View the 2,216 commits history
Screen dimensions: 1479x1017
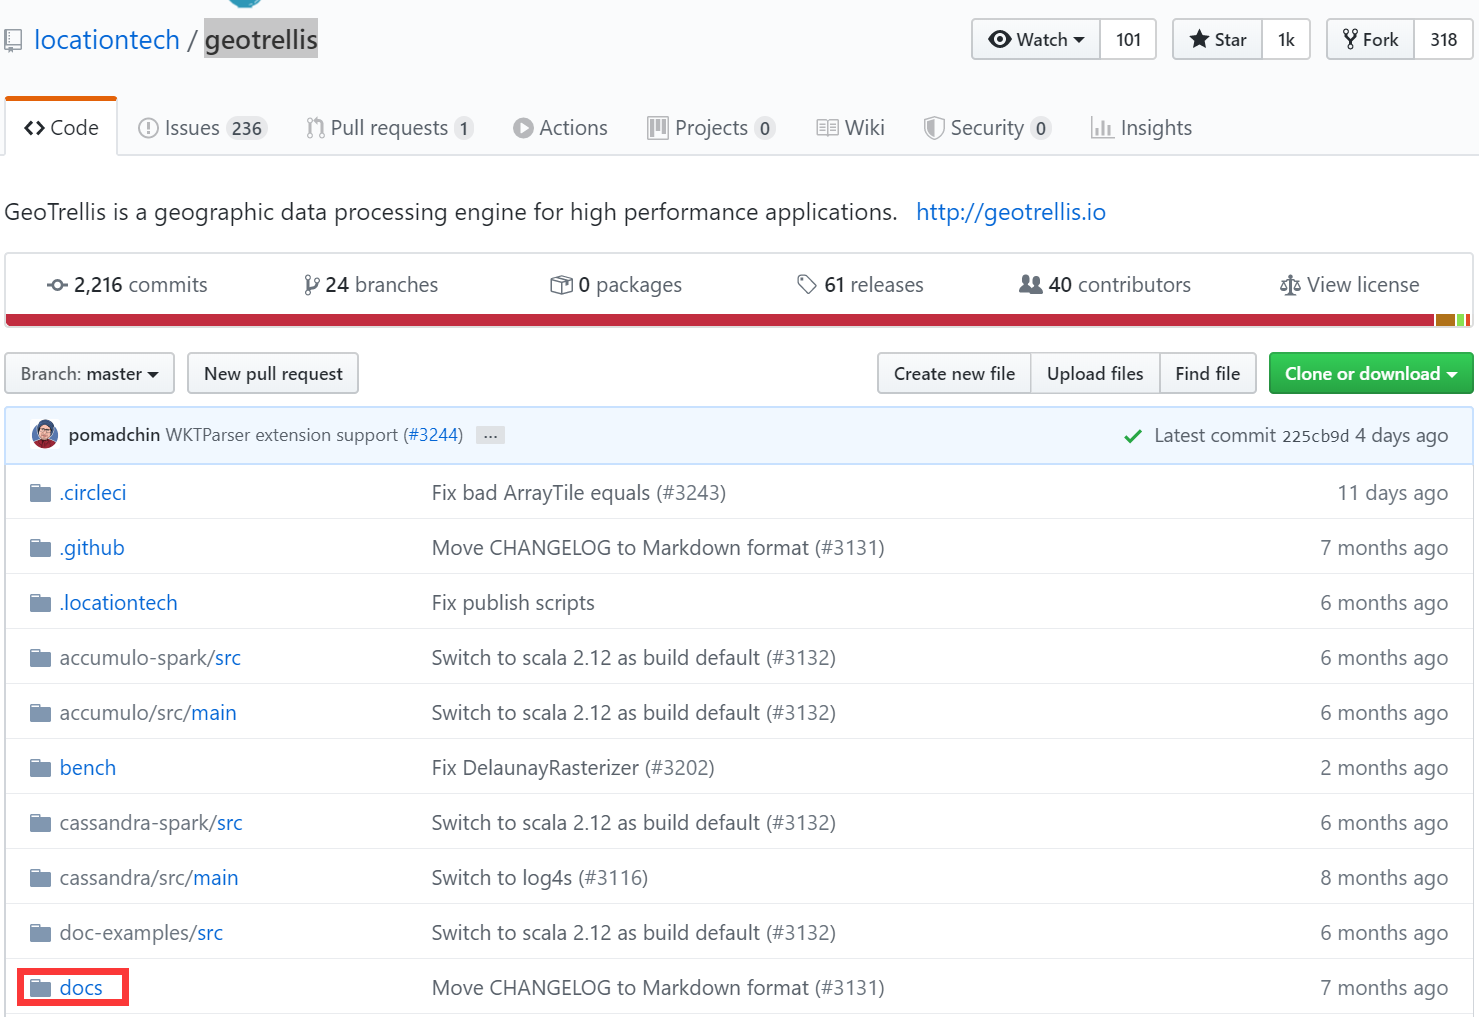click(x=127, y=285)
